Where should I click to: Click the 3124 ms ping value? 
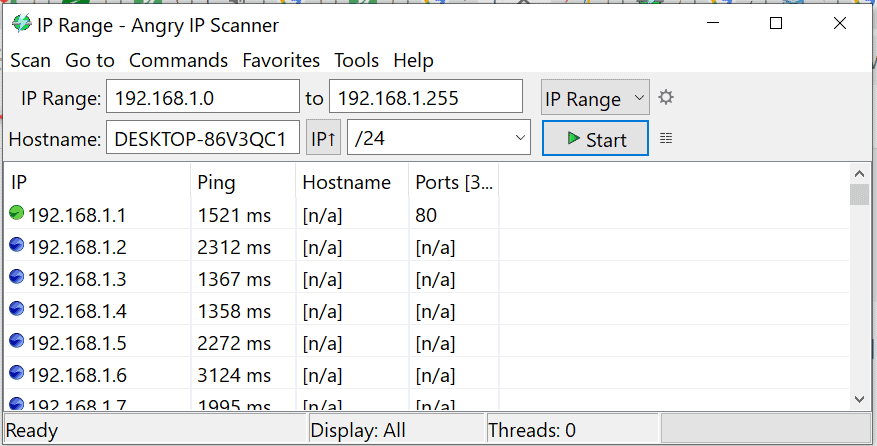[234, 375]
